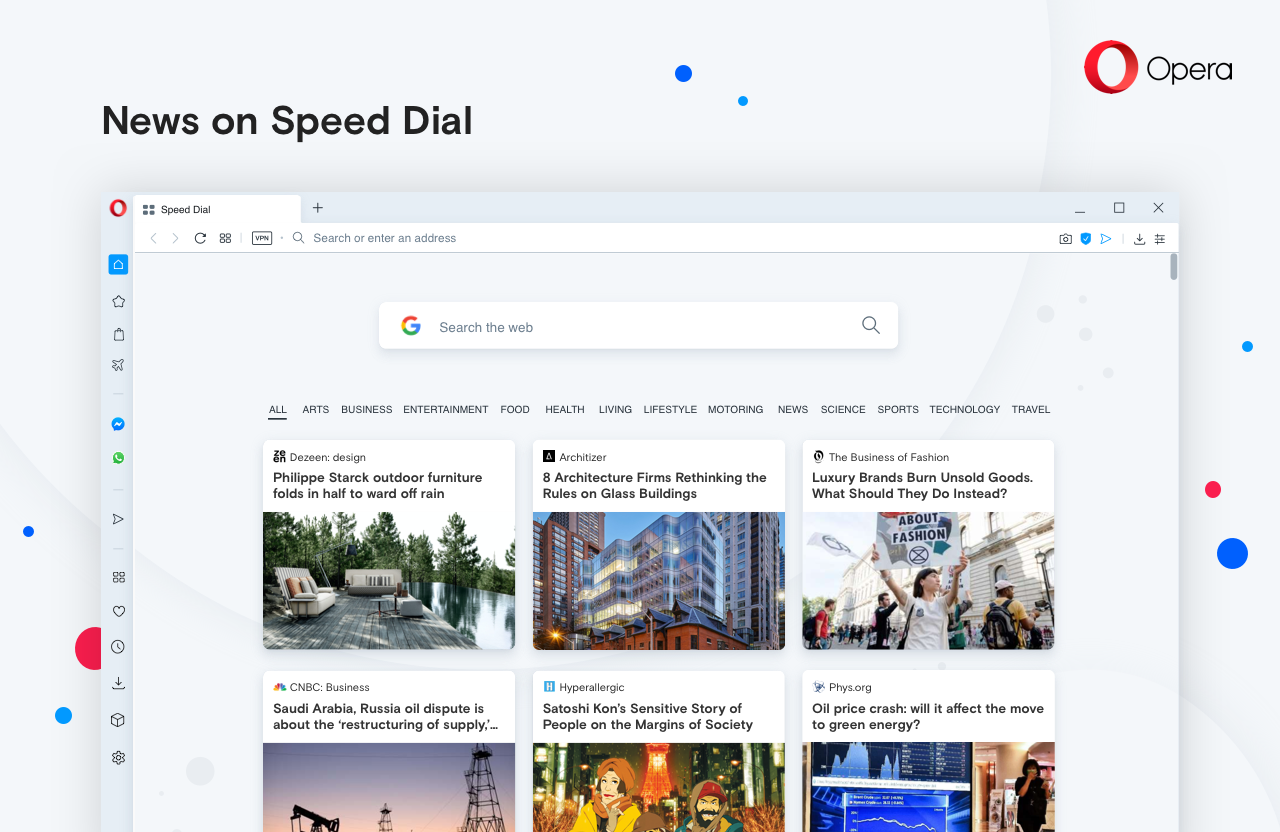Open Facebook Messenger in the sidebar
The height and width of the screenshot is (832, 1280).
coord(118,424)
